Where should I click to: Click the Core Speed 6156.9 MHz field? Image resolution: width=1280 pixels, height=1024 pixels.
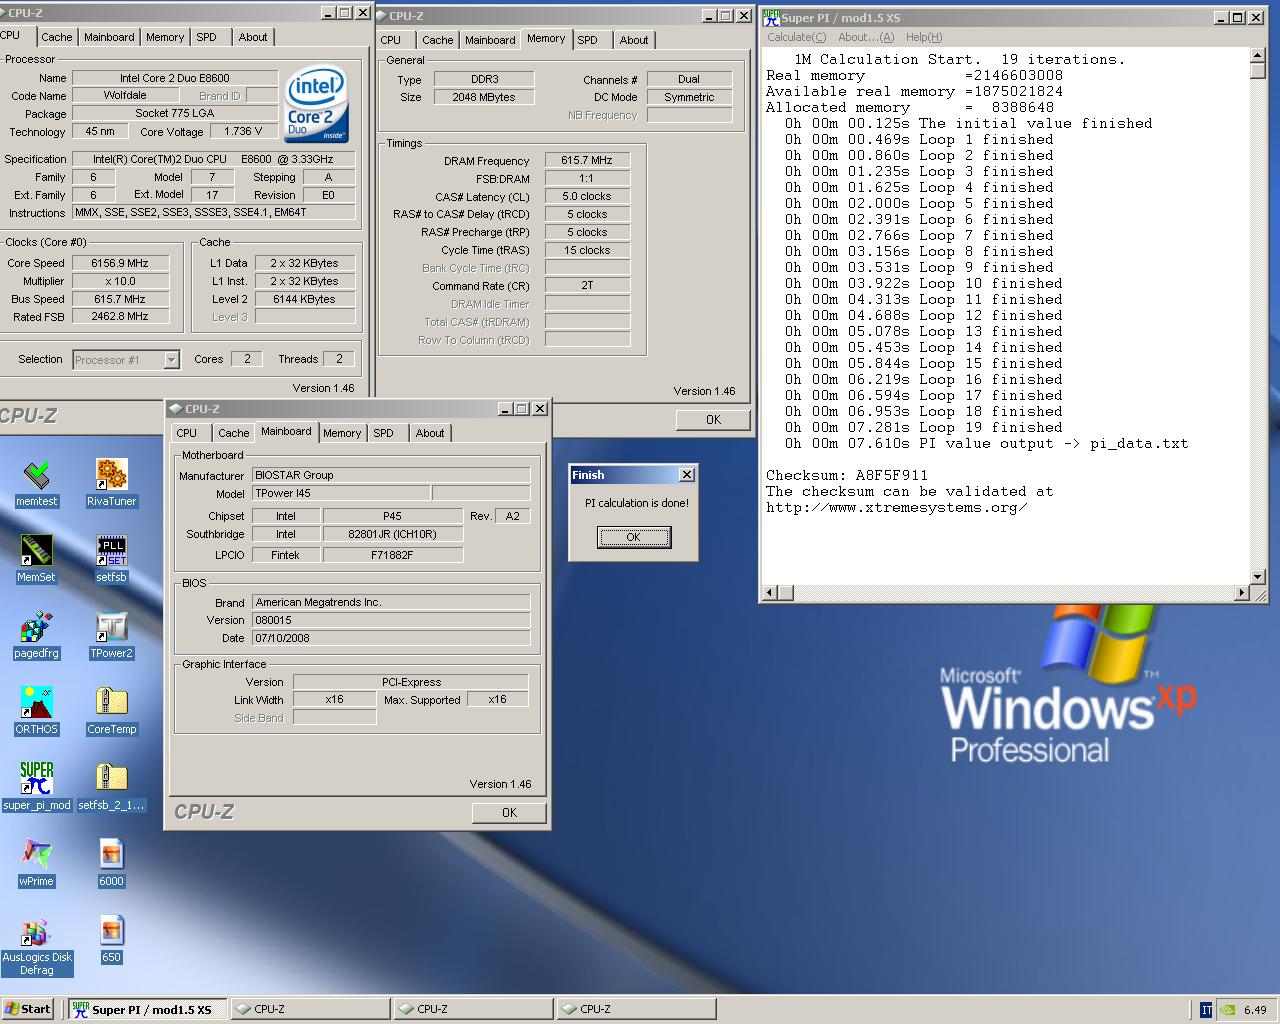point(120,264)
